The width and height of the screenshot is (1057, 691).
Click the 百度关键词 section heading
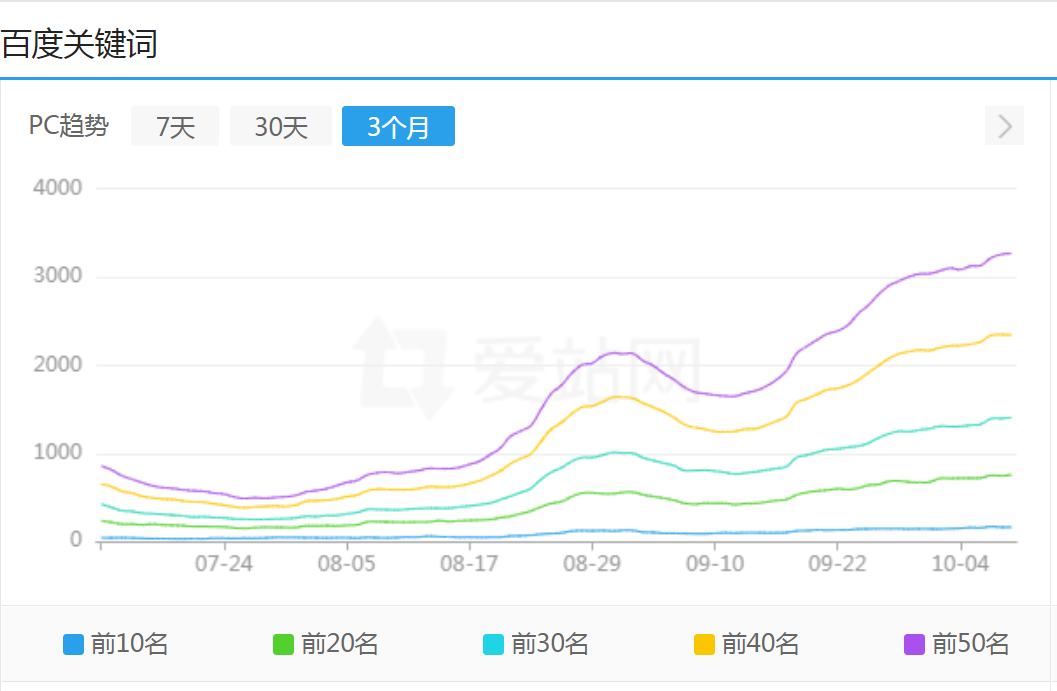(x=79, y=45)
